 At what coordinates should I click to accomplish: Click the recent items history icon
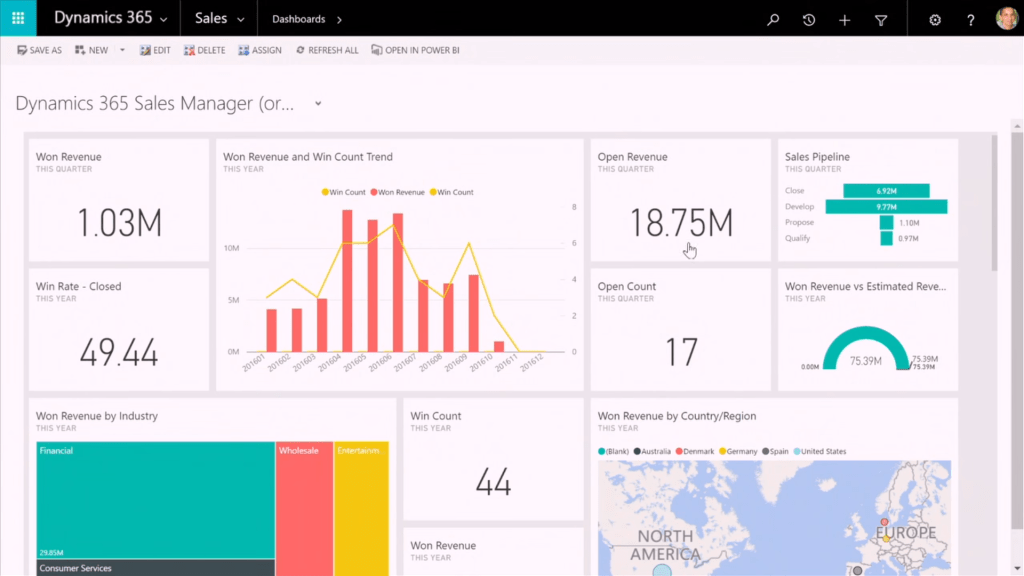point(808,18)
